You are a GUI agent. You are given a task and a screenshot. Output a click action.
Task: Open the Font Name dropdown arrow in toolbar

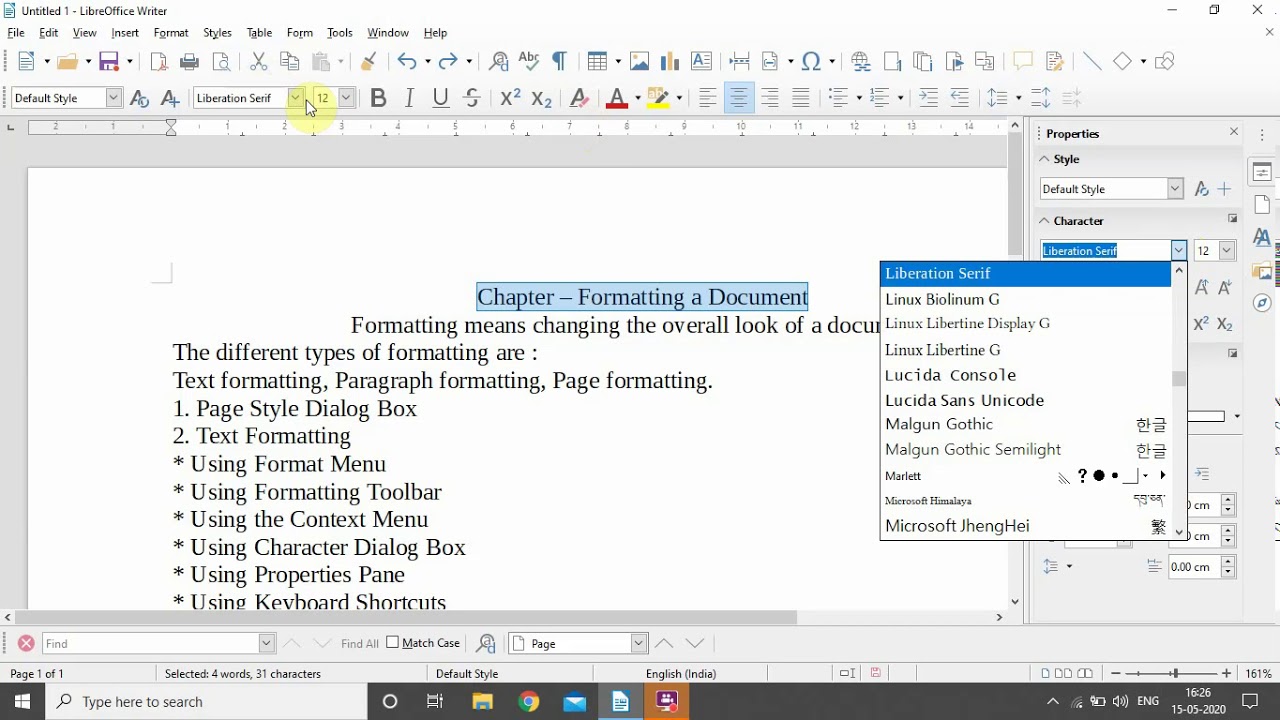[x=296, y=98]
